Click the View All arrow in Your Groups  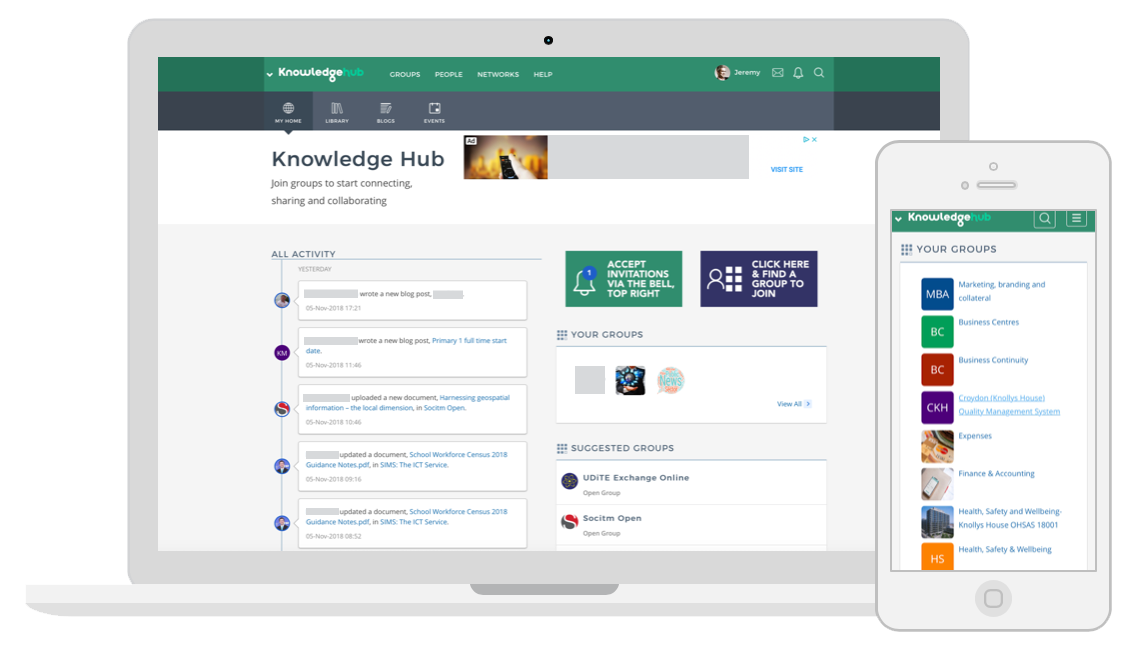pos(808,404)
